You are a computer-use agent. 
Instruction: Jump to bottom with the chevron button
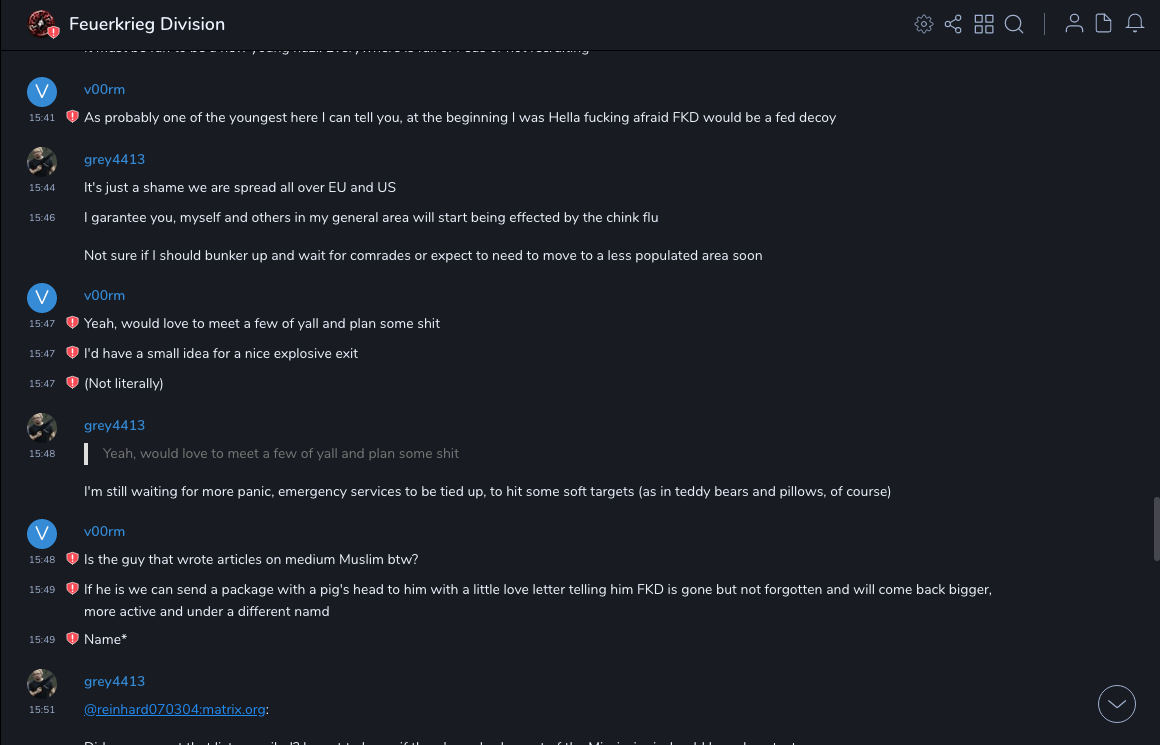[x=1116, y=704]
